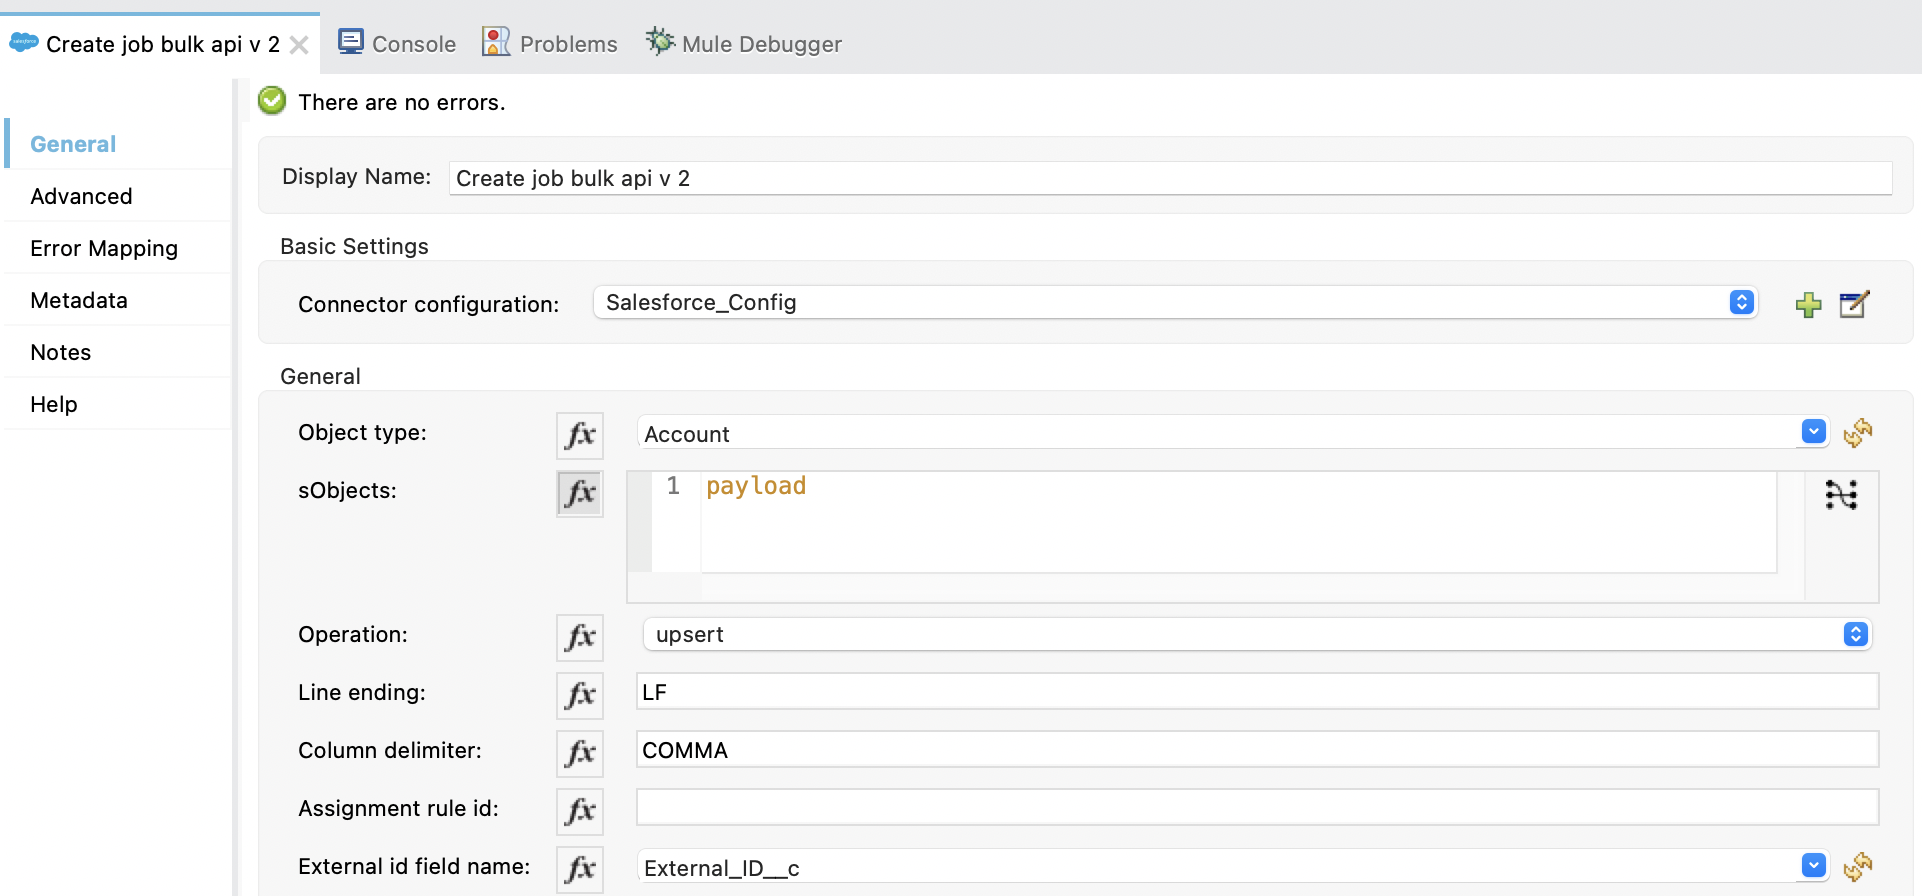Screen dimensions: 1922x896
Task: Toggle fx expression mode for Assignment rule id
Action: click(580, 811)
